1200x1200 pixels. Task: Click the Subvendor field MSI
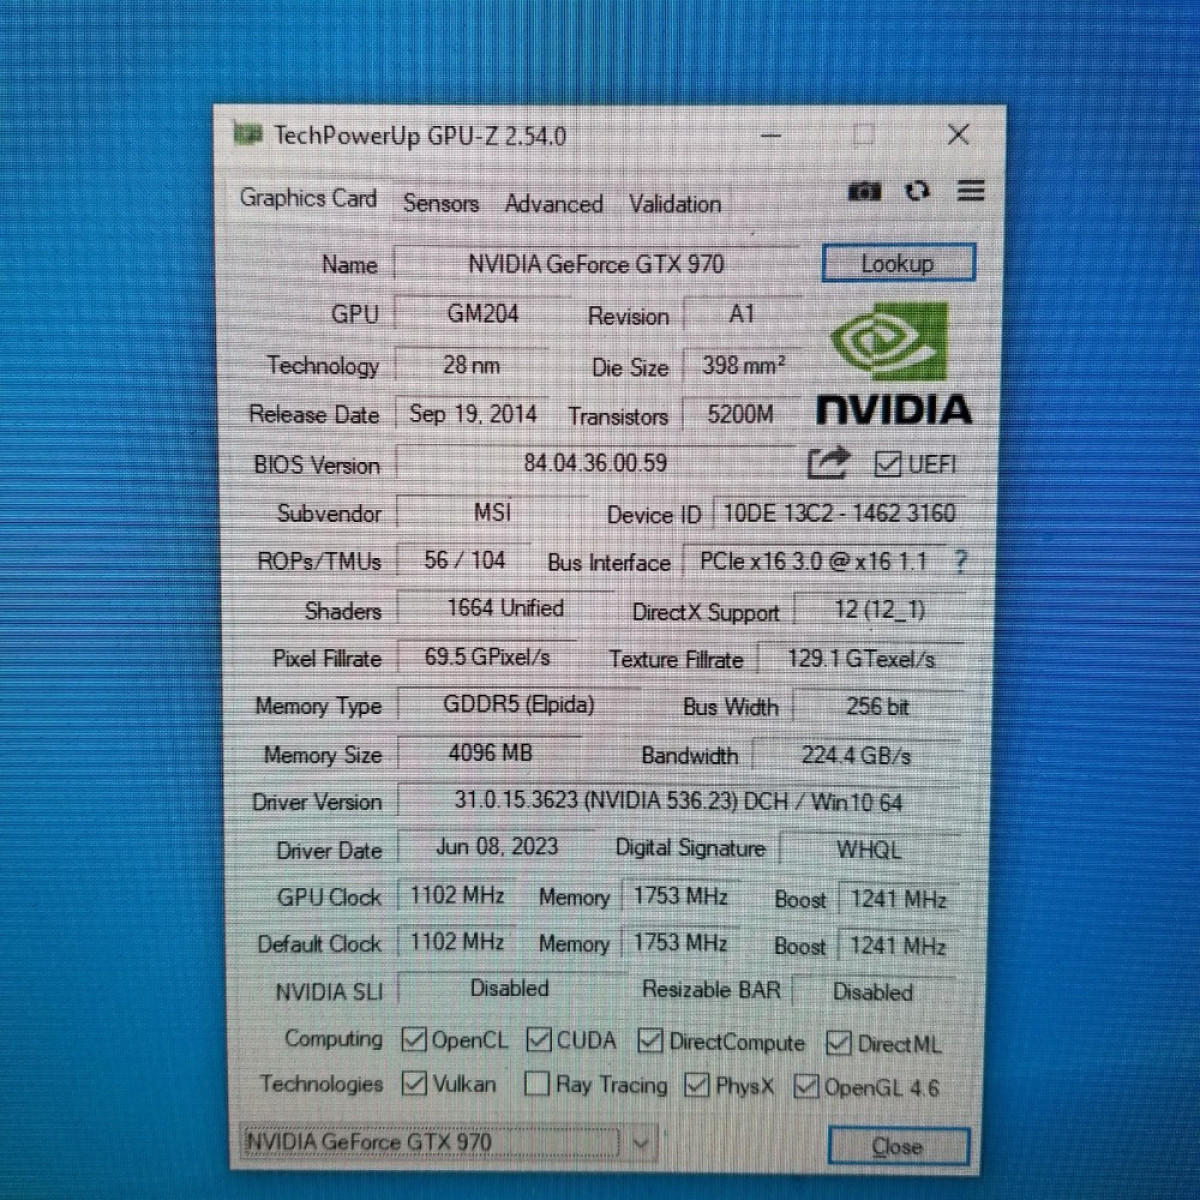pos(492,513)
